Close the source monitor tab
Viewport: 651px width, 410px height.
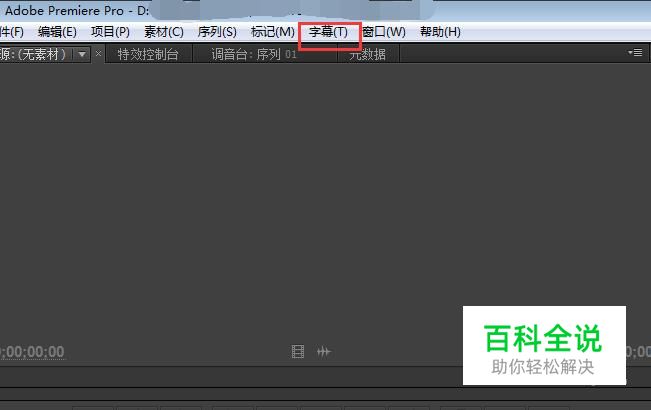pyautogui.click(x=98, y=54)
